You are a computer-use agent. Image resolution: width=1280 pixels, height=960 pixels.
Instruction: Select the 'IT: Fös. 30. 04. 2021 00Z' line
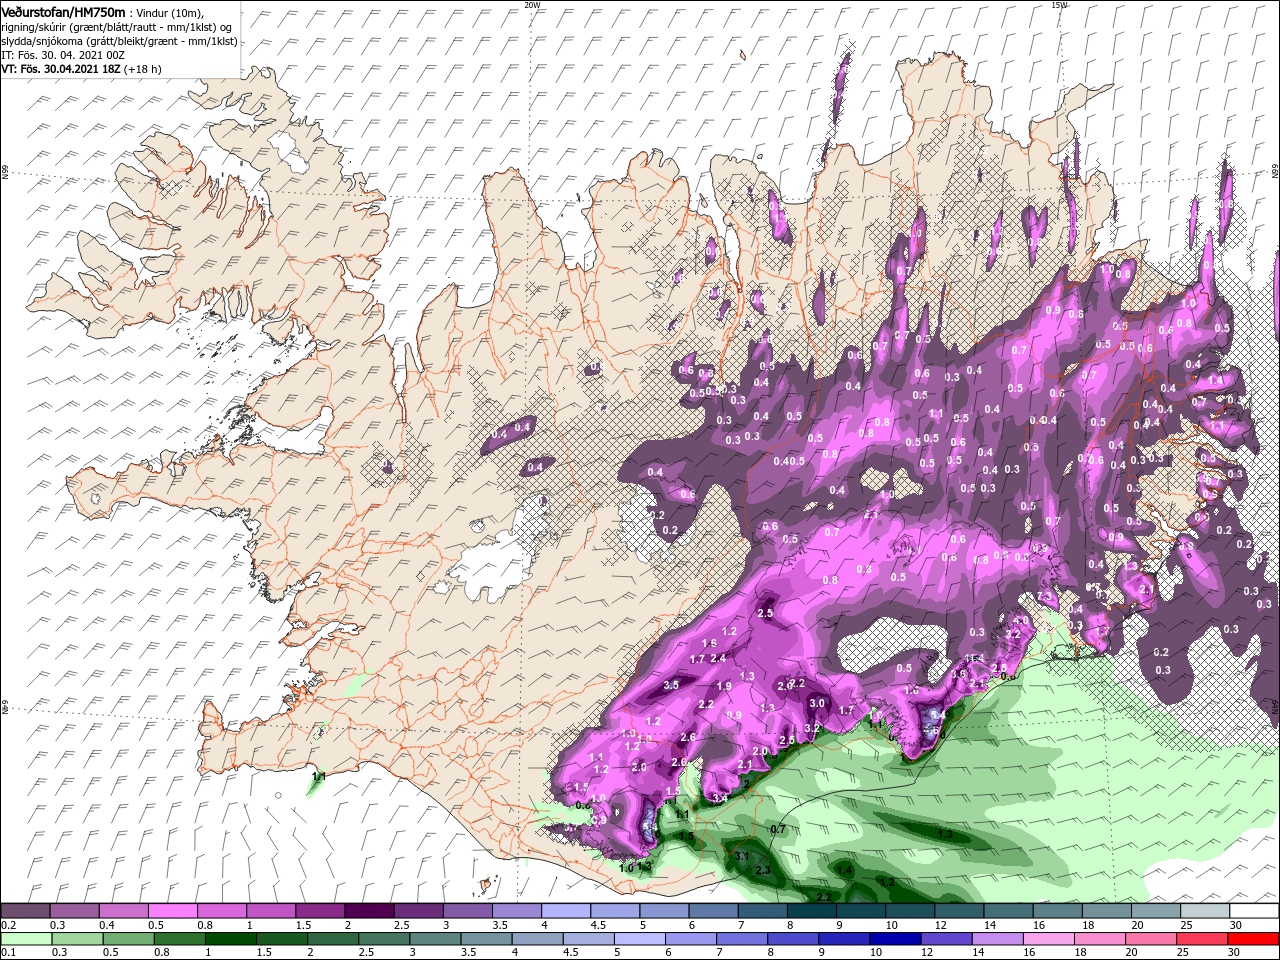pos(63,55)
